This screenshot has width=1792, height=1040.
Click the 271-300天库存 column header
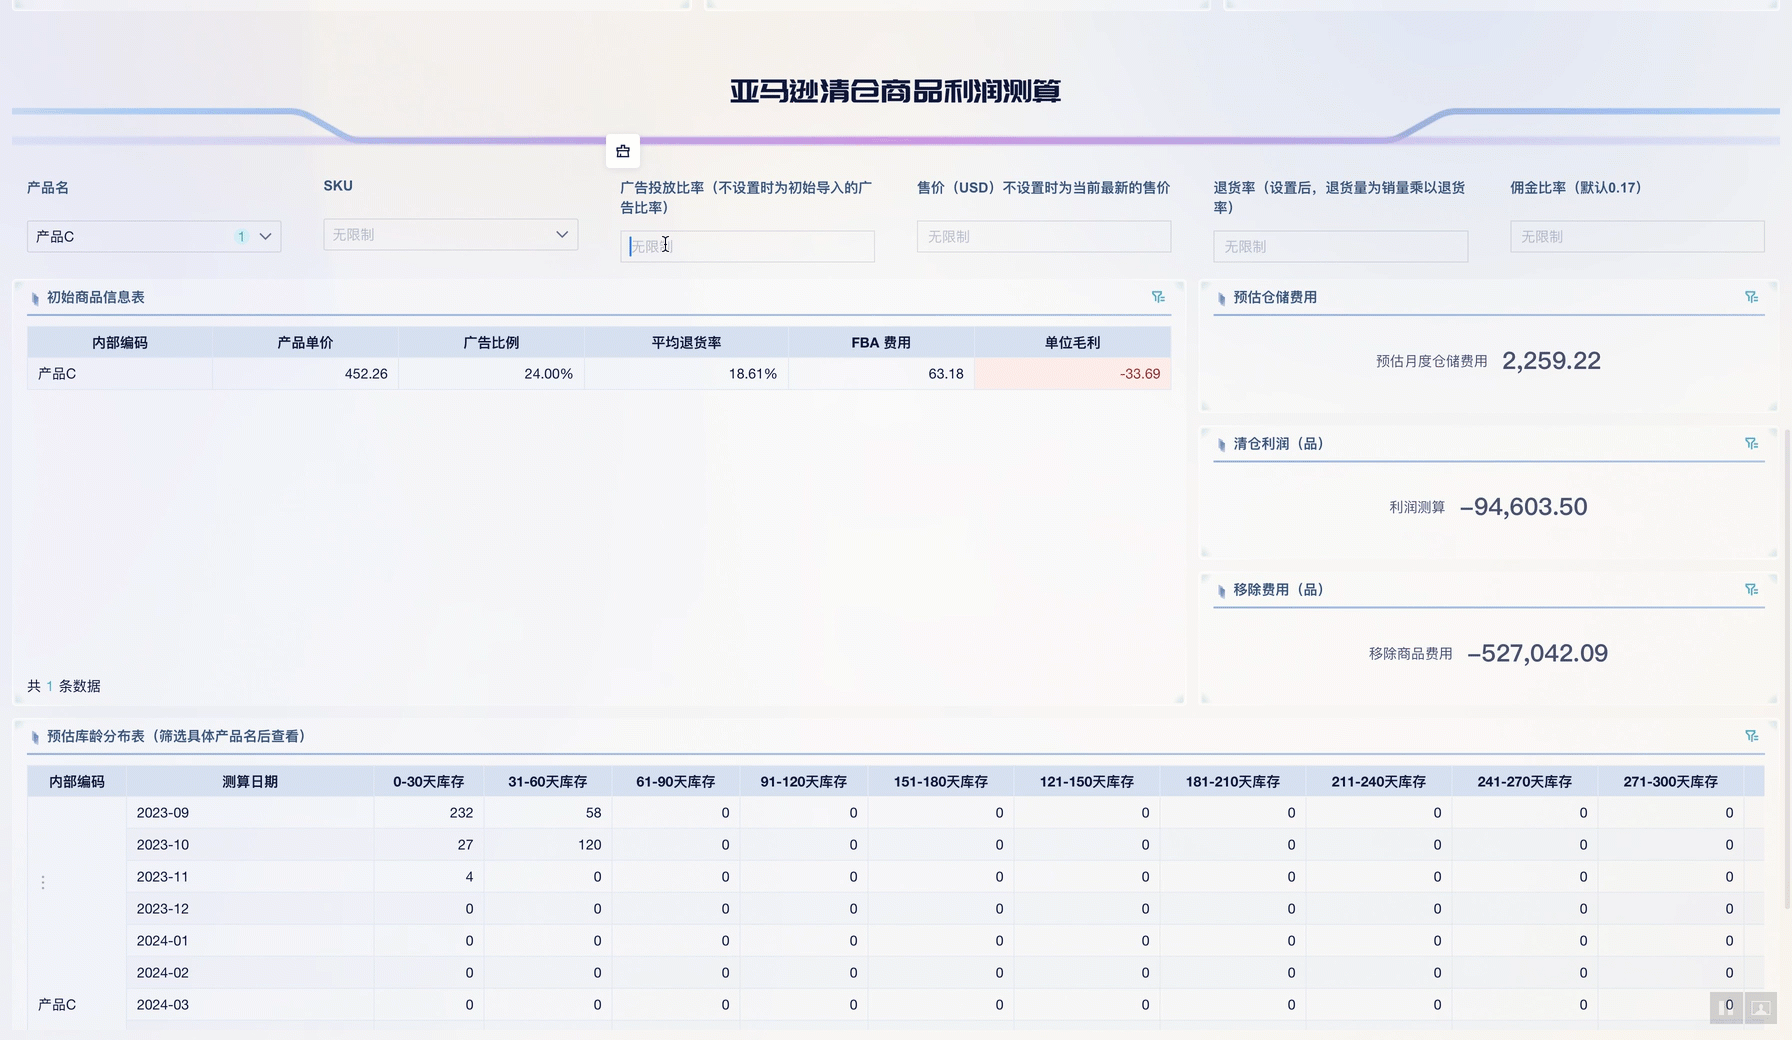pos(1670,781)
